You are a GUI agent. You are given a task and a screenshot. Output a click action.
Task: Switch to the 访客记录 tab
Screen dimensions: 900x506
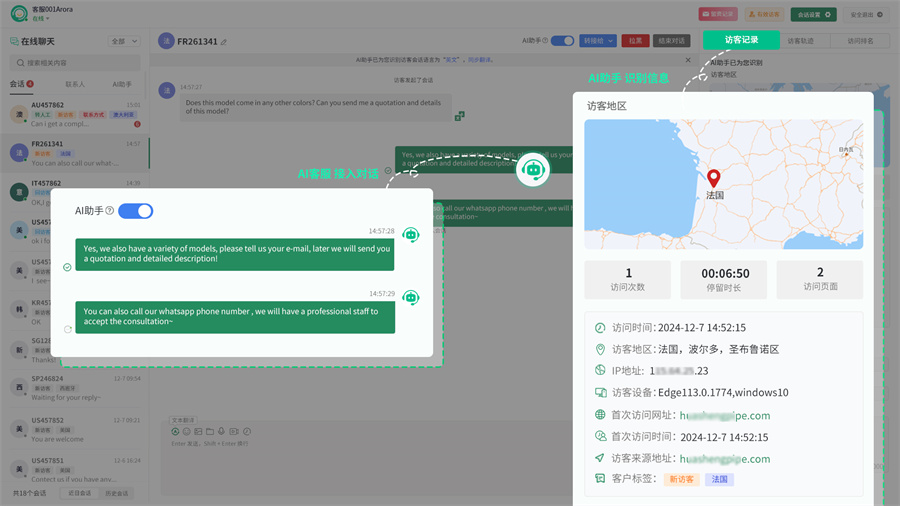[741, 40]
